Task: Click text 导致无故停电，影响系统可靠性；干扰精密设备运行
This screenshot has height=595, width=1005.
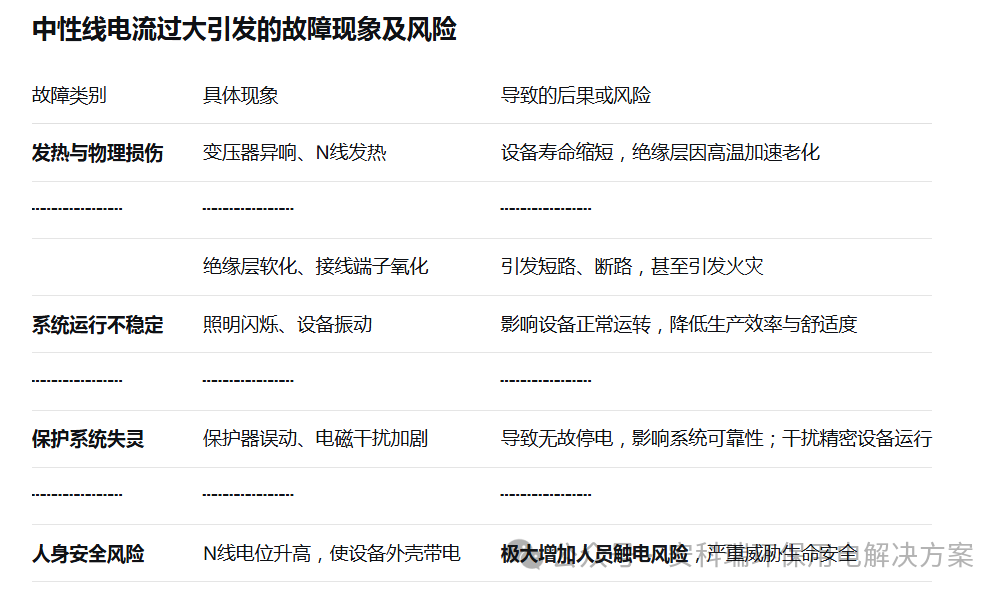Action: pos(716,439)
